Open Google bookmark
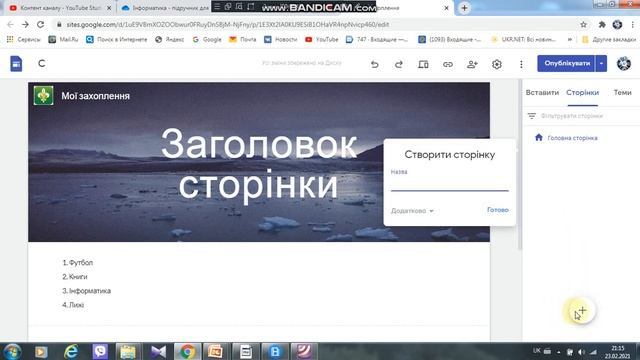 (x=207, y=40)
